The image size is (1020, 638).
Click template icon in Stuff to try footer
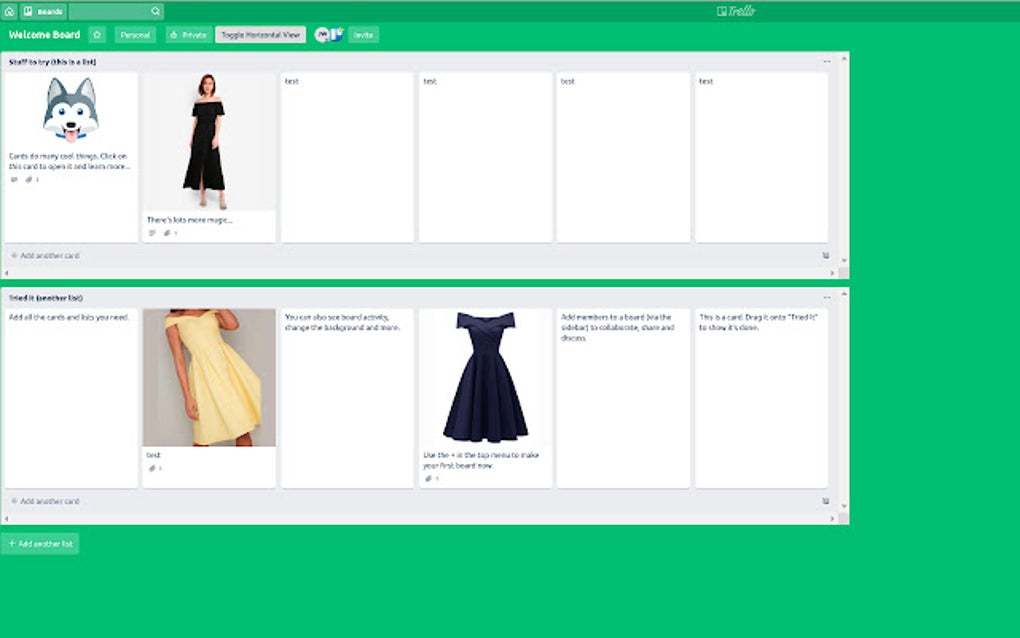[825, 256]
